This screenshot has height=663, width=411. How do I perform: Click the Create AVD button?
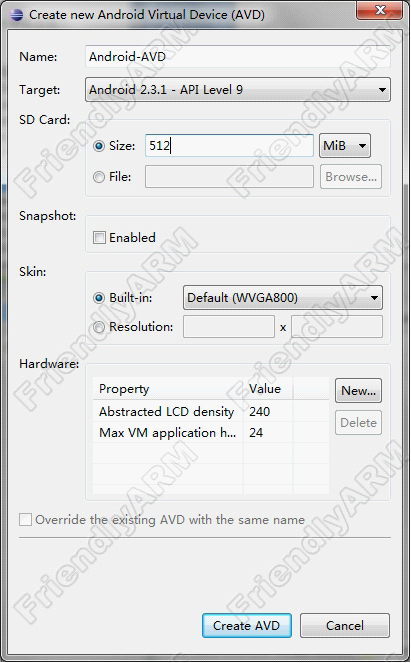pos(247,625)
